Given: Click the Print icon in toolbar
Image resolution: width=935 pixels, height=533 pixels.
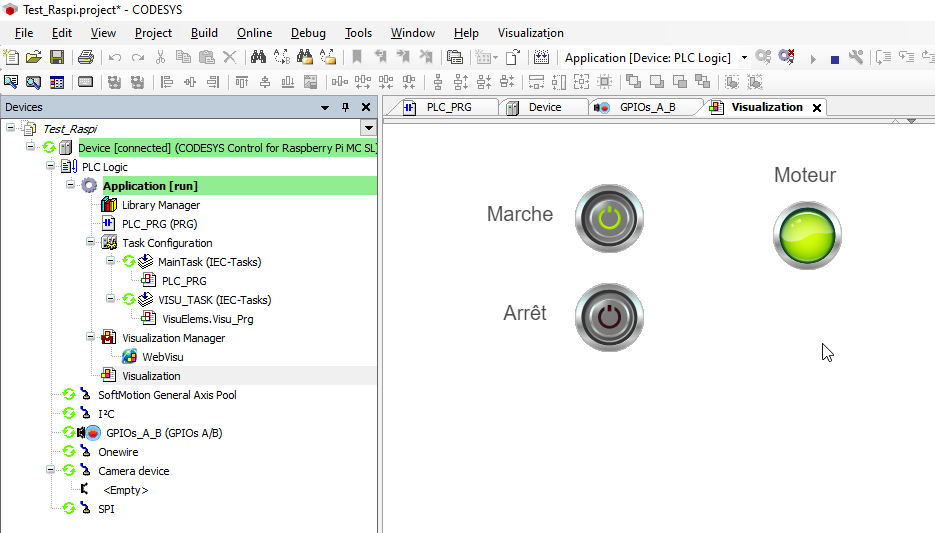Looking at the screenshot, I should click(85, 58).
